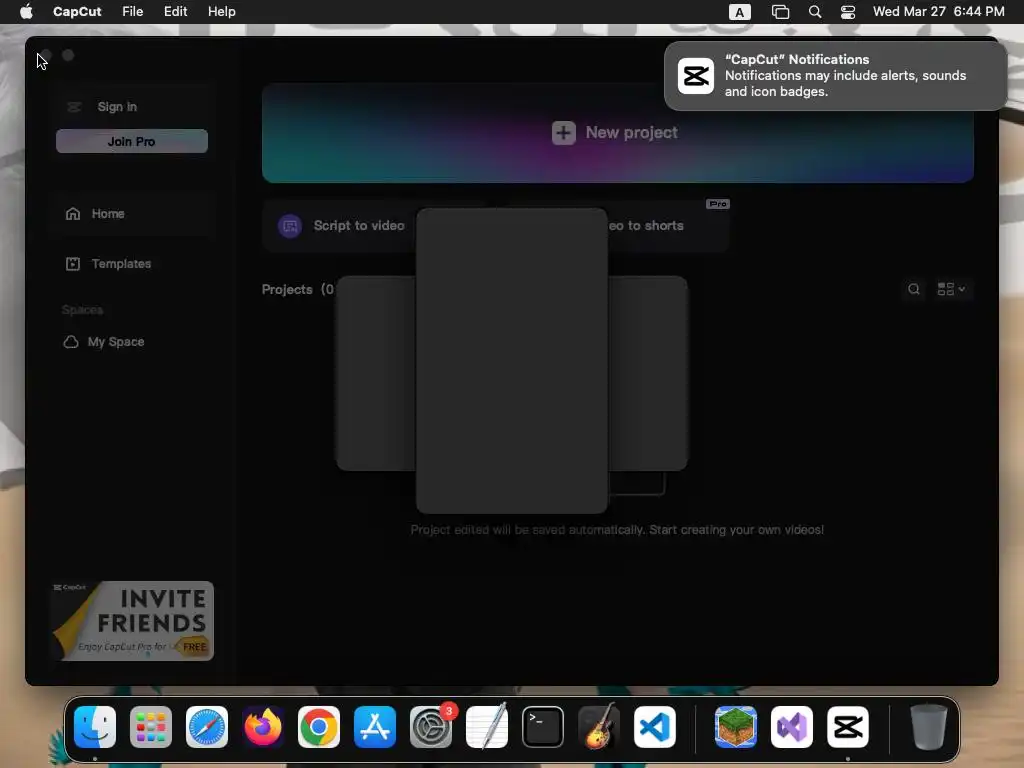Open the Help menu

(x=221, y=12)
